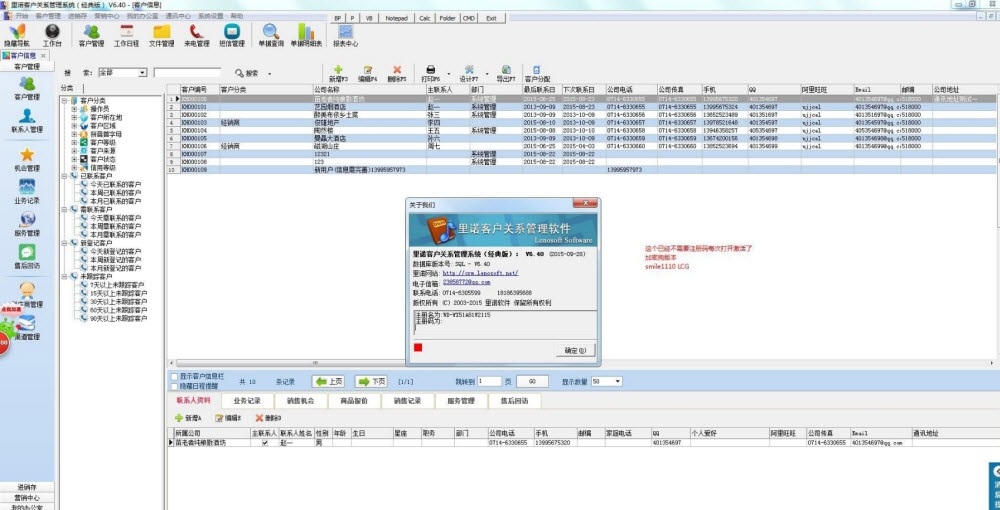Open the 文件管理 folder icon
This screenshot has width=1000, height=510.
(x=161, y=36)
